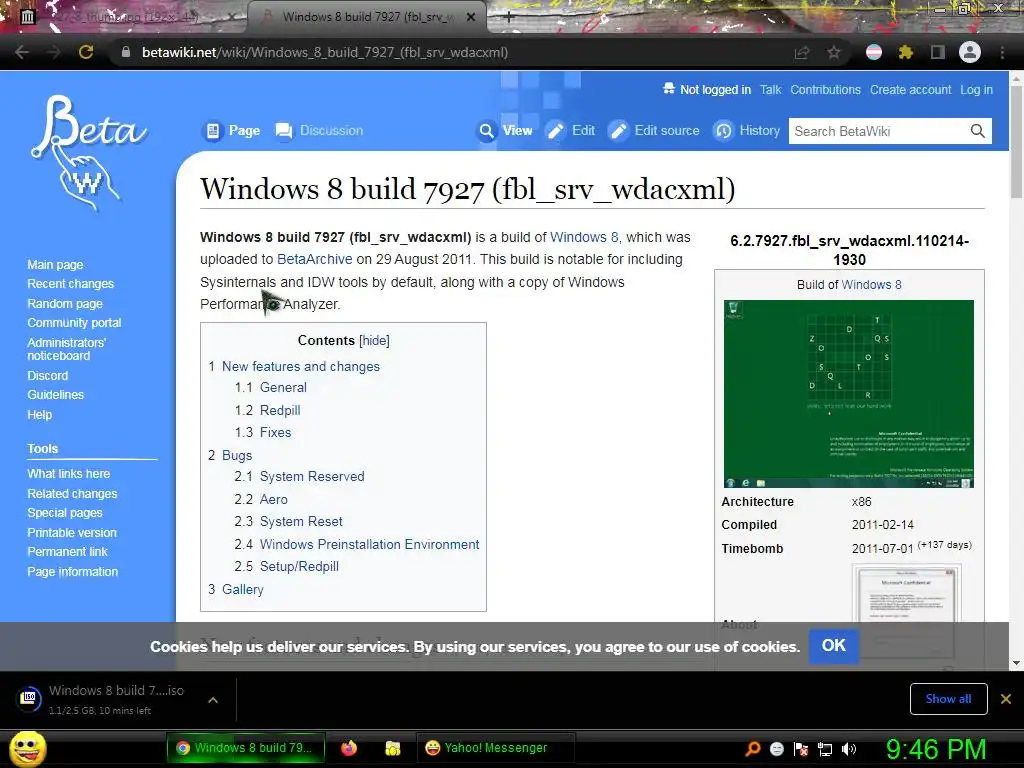Image resolution: width=1024 pixels, height=768 pixels.
Task: Go to Main page in sidebar
Action: (x=55, y=265)
